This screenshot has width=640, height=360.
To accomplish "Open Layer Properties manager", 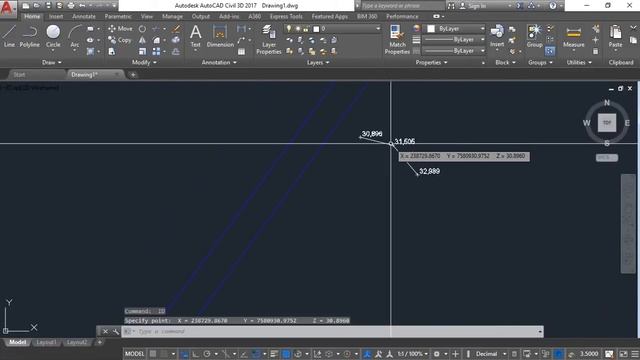I will [269, 39].
